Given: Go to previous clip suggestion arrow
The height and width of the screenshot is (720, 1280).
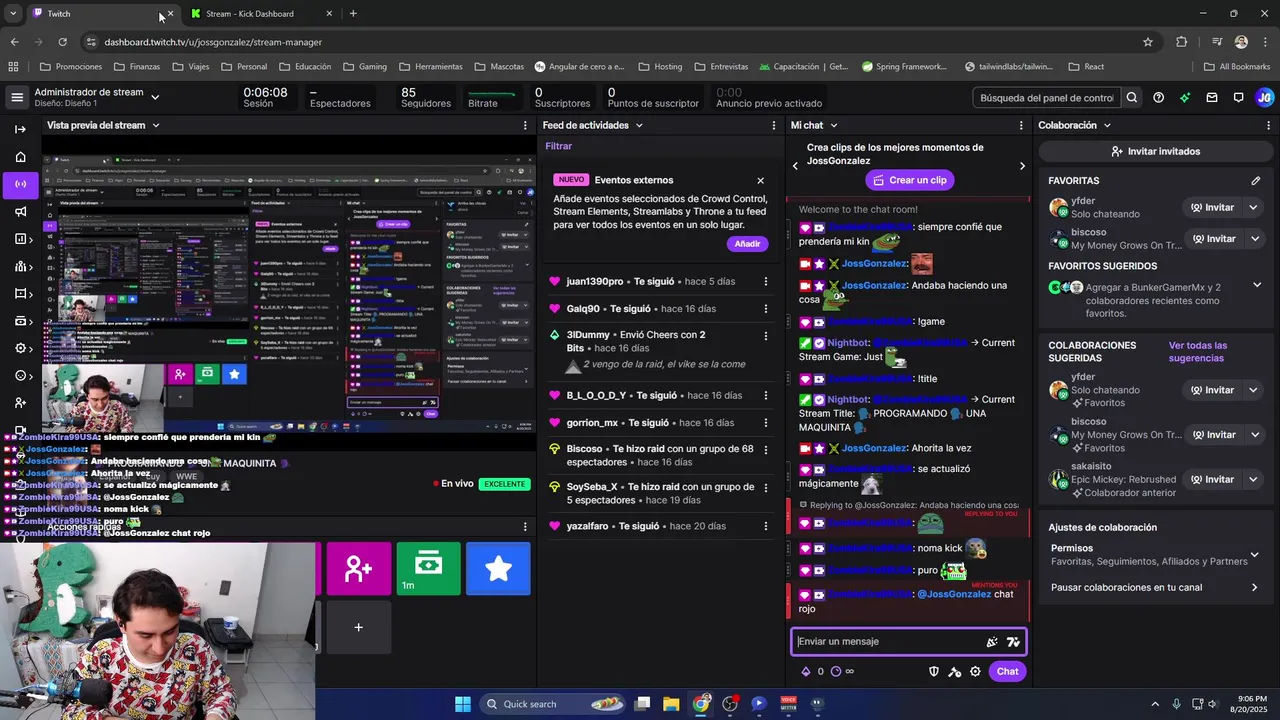Looking at the screenshot, I should click(796, 166).
